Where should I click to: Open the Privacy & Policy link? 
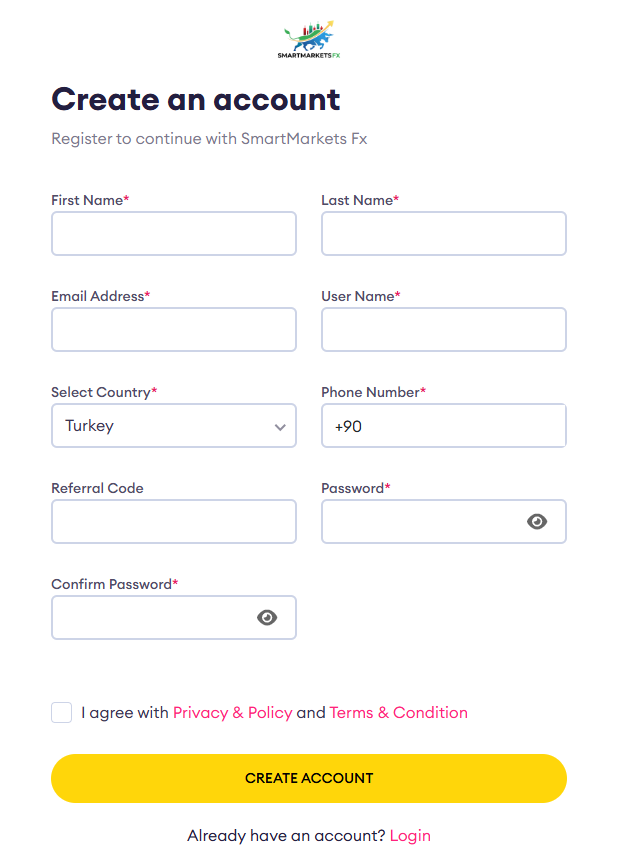(232, 713)
